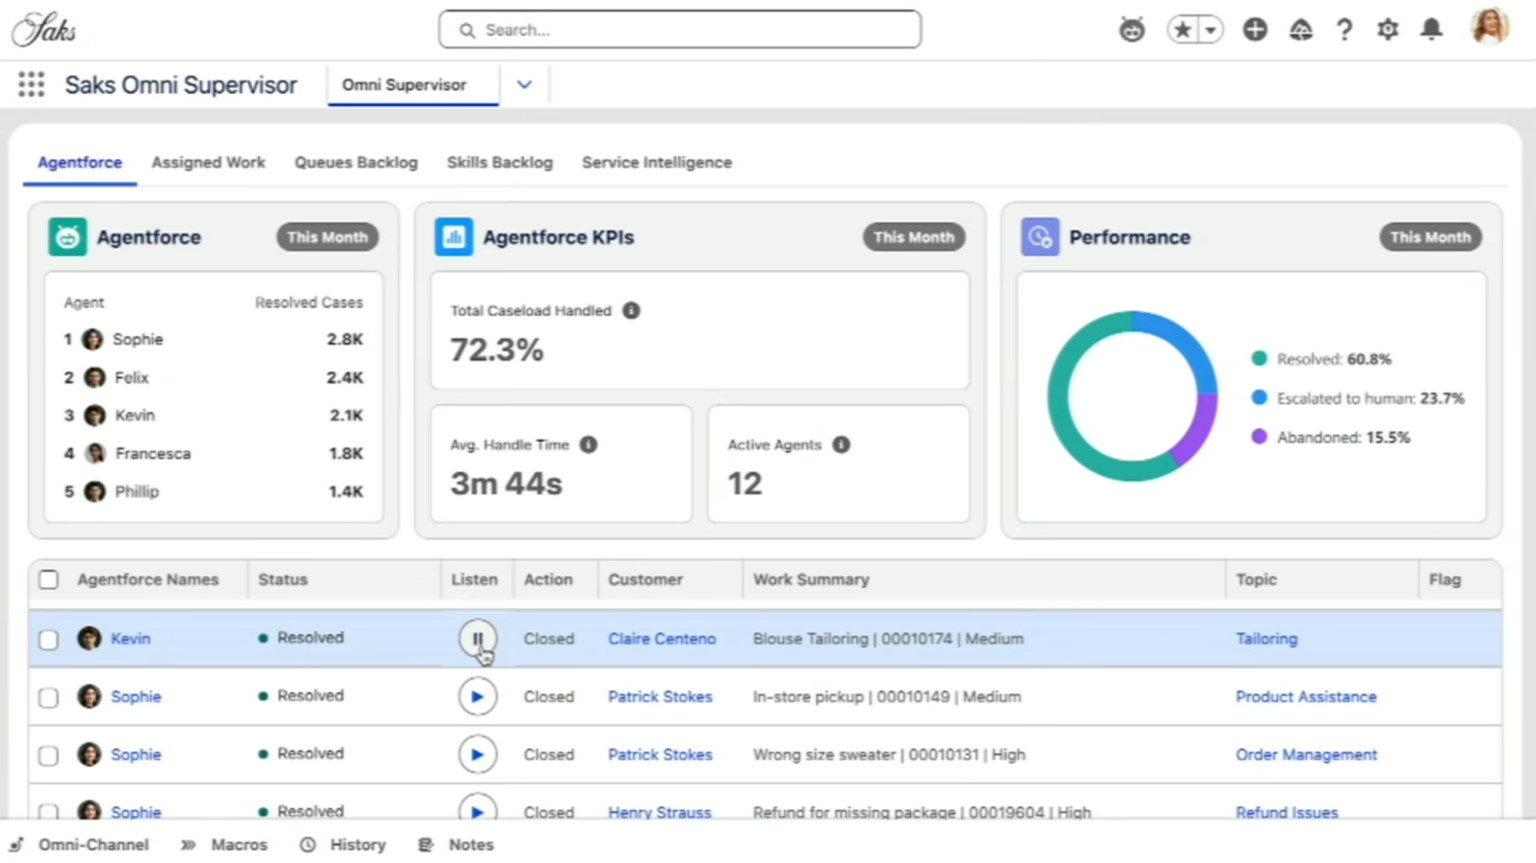Screen dimensions: 1536x863
Task: Sort by the Status column header
Action: (283, 579)
